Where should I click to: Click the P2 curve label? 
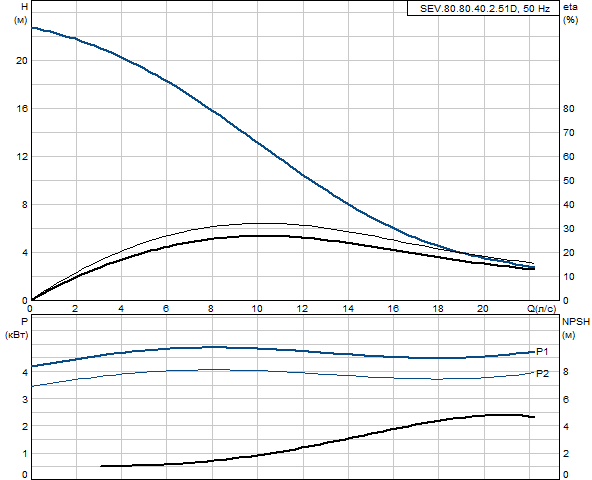[x=542, y=374]
